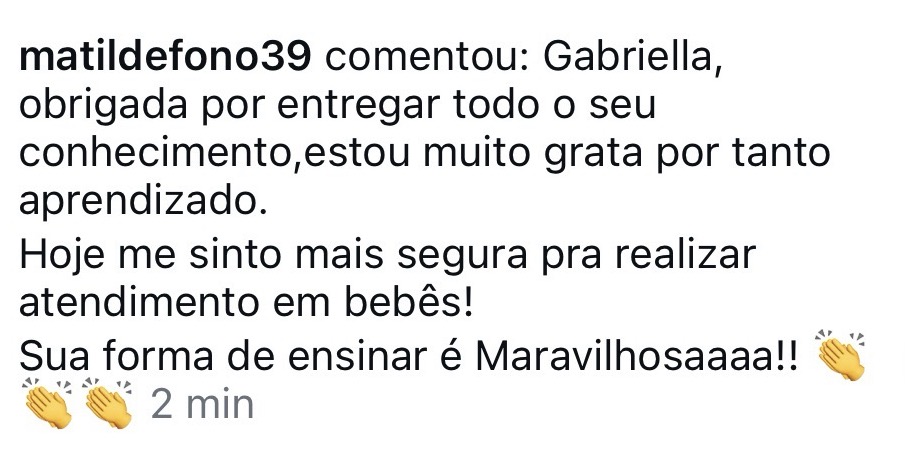The height and width of the screenshot is (451, 905).
Task: Click the clapping hands emoji after Maravilhosaaaa
Action: [x=840, y=355]
